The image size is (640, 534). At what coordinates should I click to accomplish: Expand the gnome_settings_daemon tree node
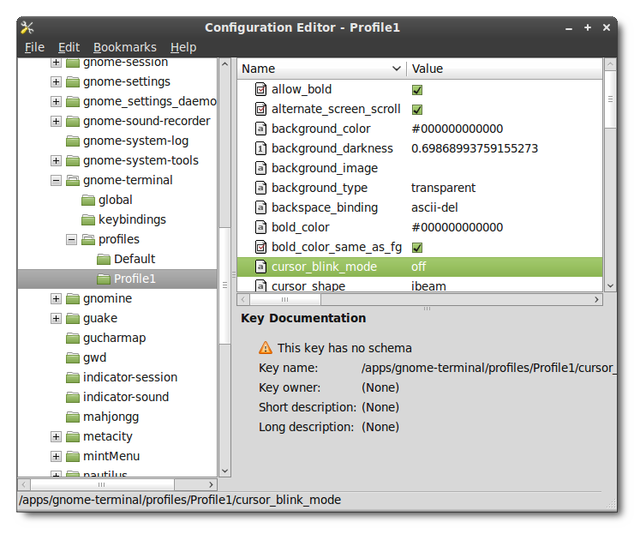tap(56, 101)
